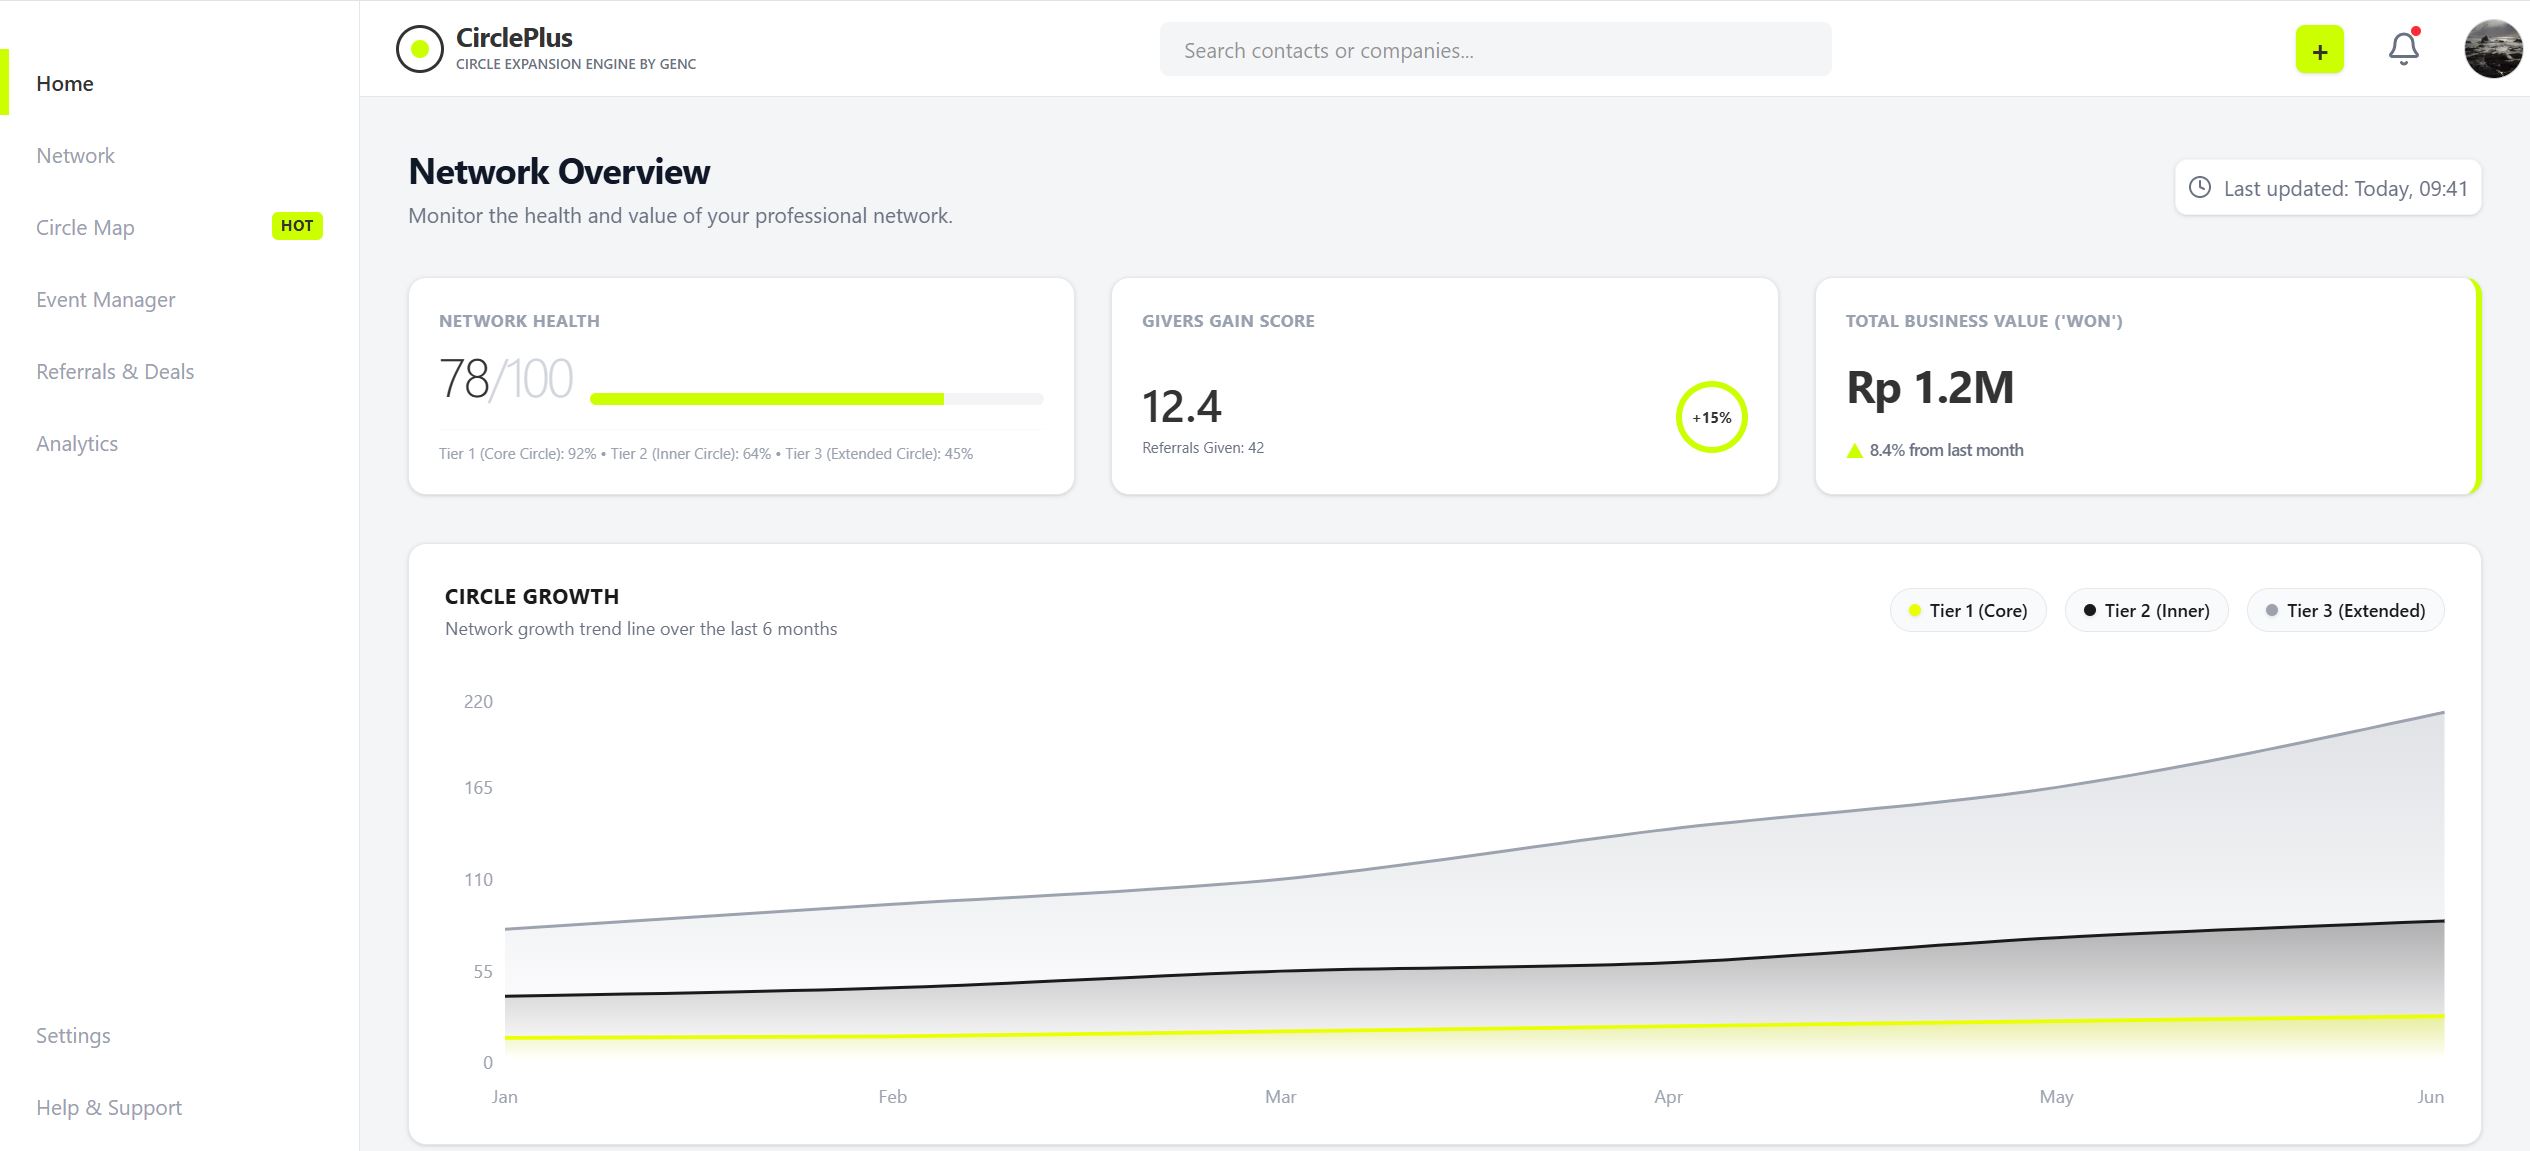
Task: Go to Home in the sidebar
Action: click(65, 84)
